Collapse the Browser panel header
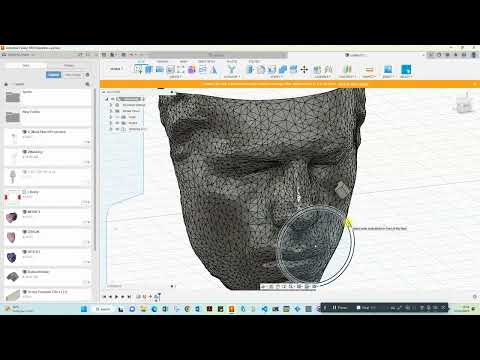Screen dimensions: 480x360 104,92
